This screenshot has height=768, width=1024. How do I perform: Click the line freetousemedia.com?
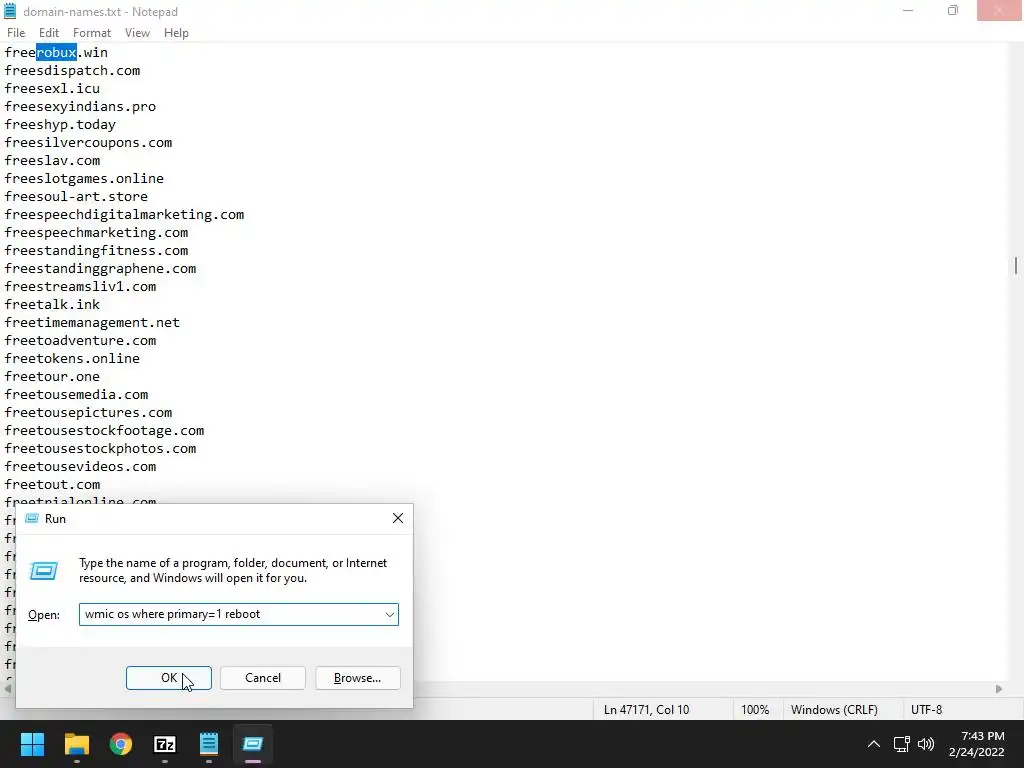tap(76, 395)
